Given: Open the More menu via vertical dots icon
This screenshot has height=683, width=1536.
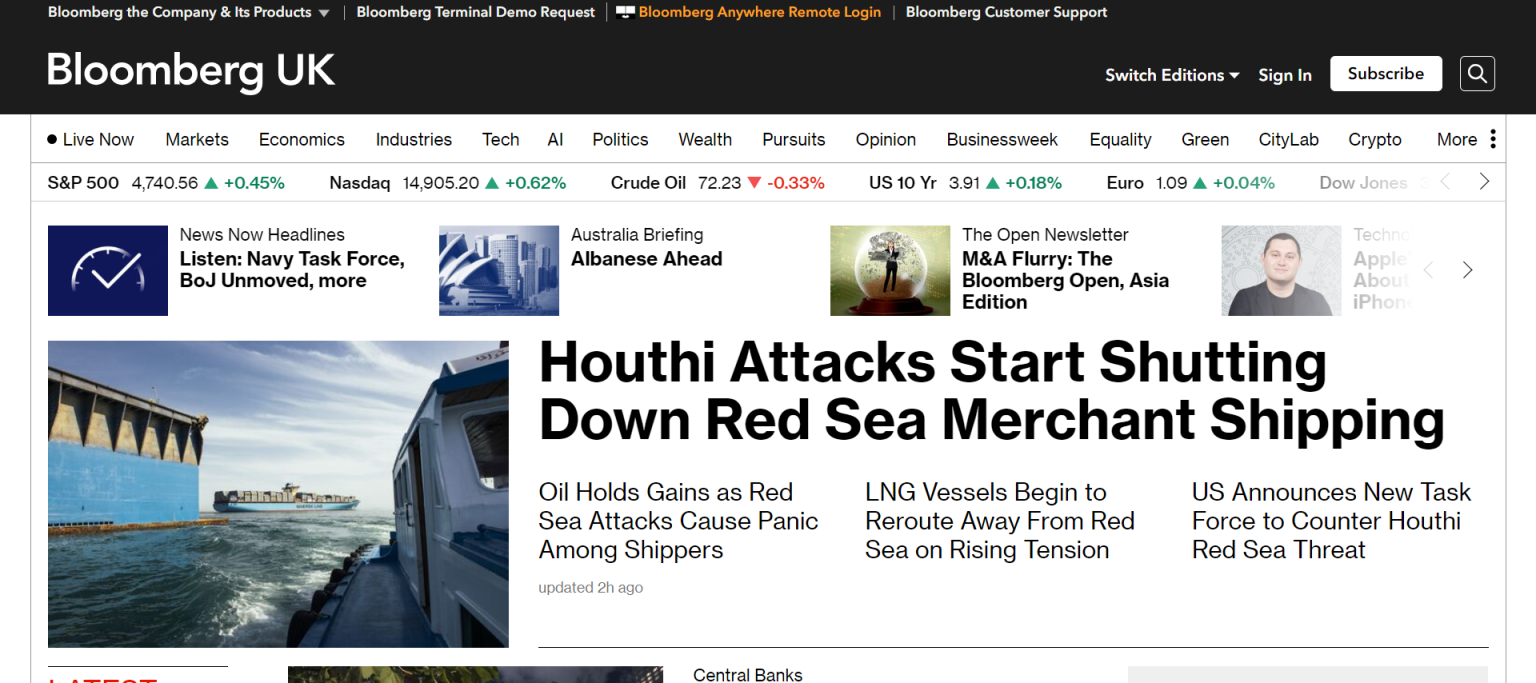Looking at the screenshot, I should coord(1493,139).
